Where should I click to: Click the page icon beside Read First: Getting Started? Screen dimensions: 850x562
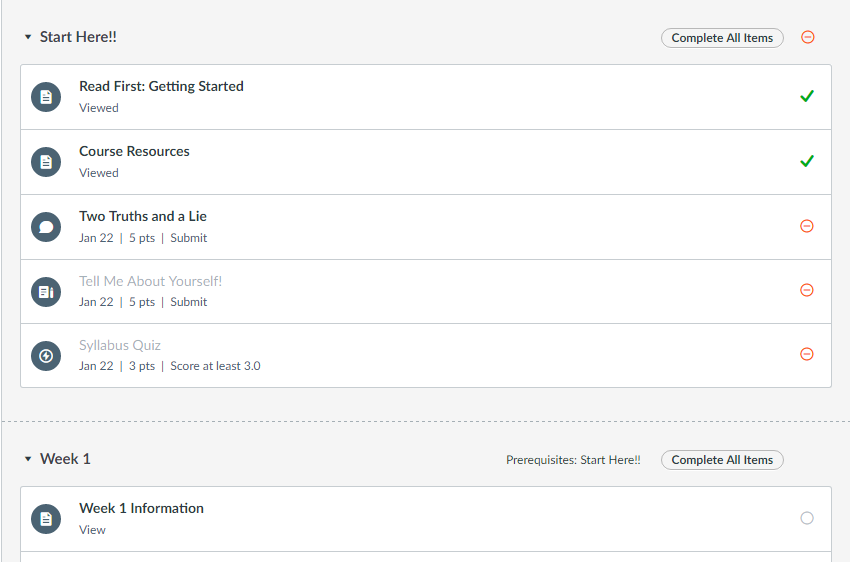click(46, 97)
